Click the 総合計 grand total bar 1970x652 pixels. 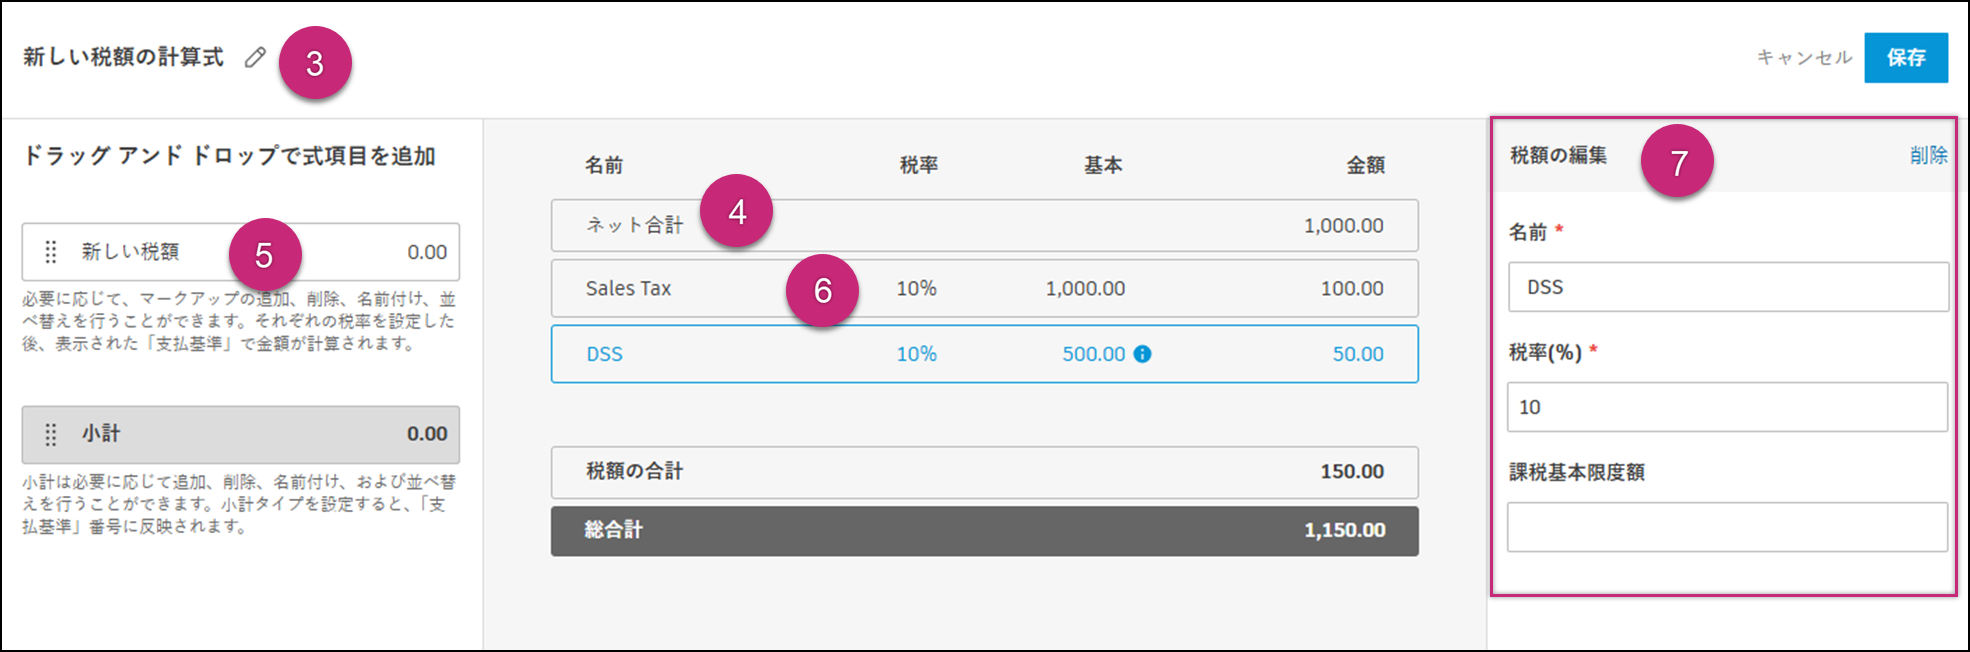point(984,531)
